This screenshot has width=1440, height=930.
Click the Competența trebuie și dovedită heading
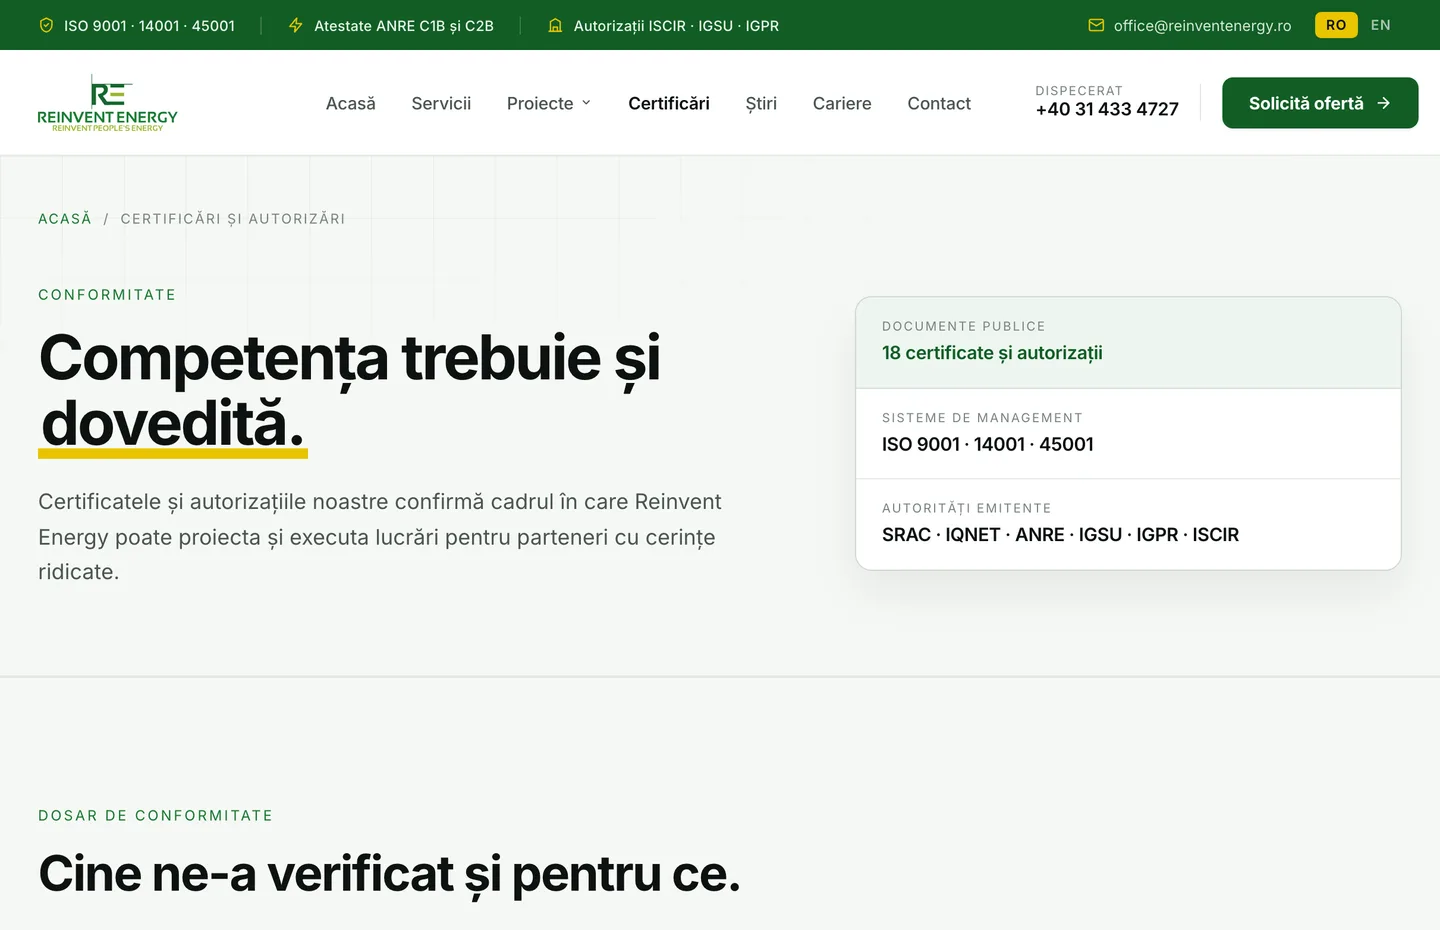(350, 390)
